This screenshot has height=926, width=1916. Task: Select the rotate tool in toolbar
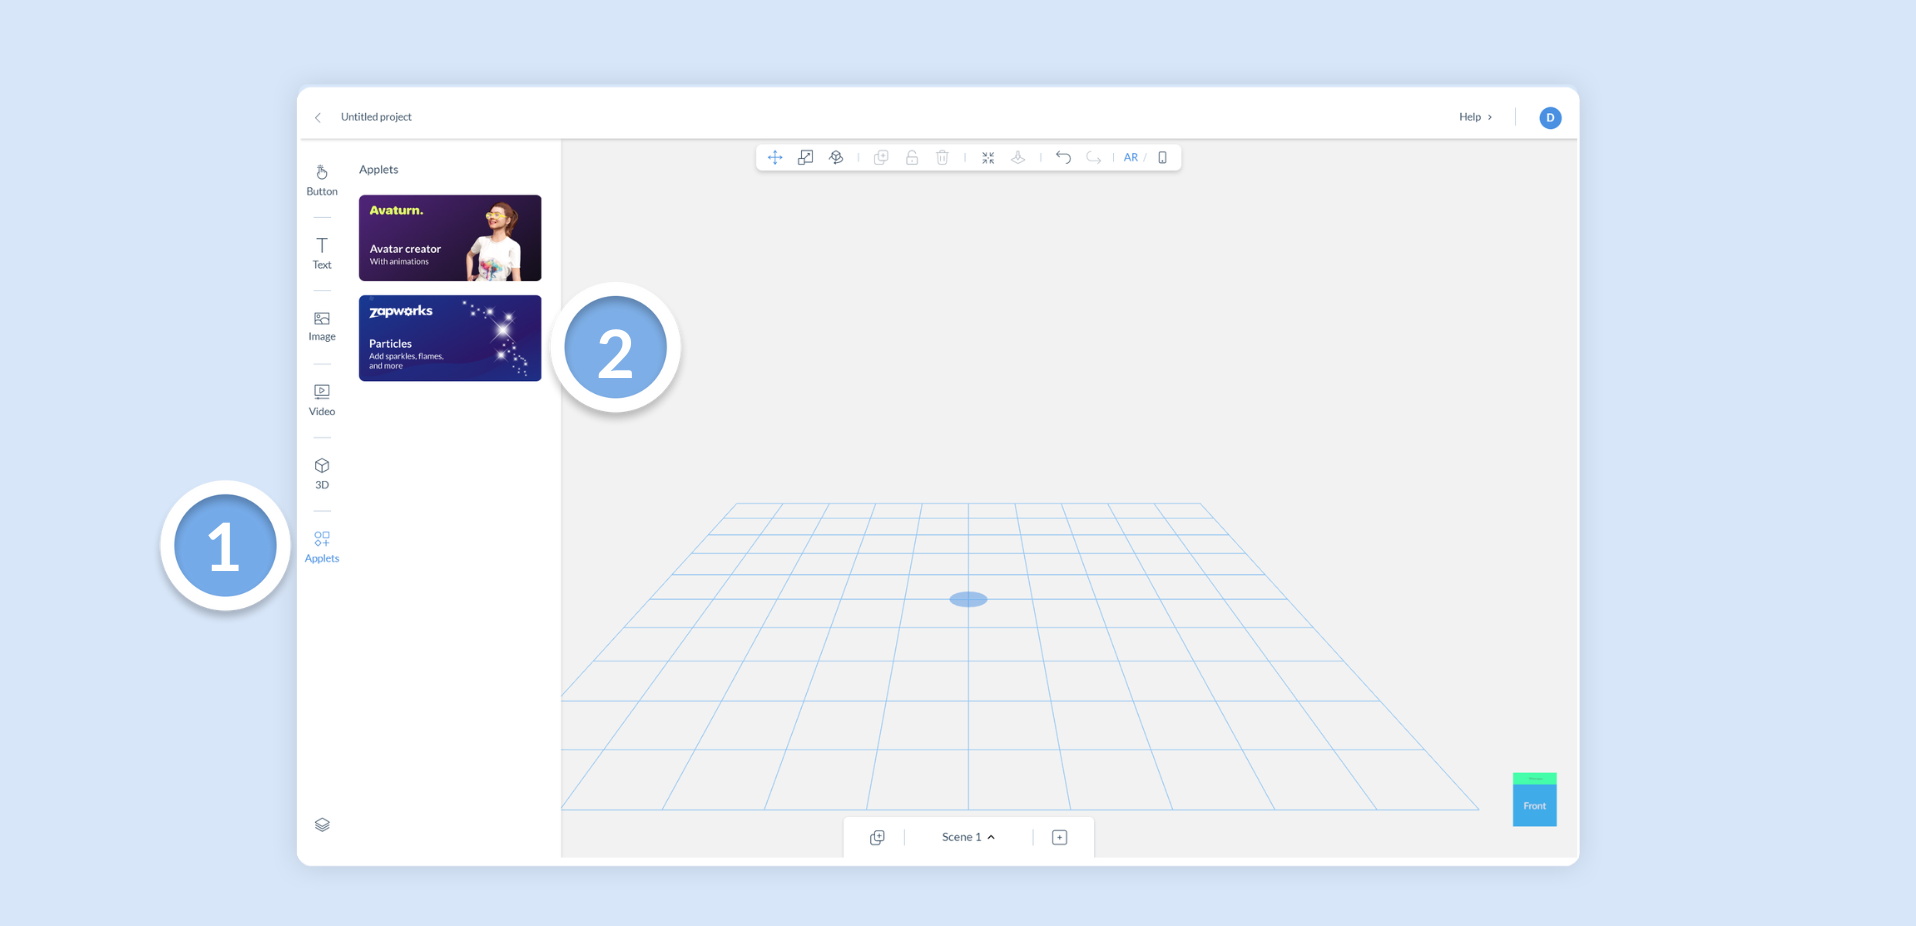(x=836, y=157)
